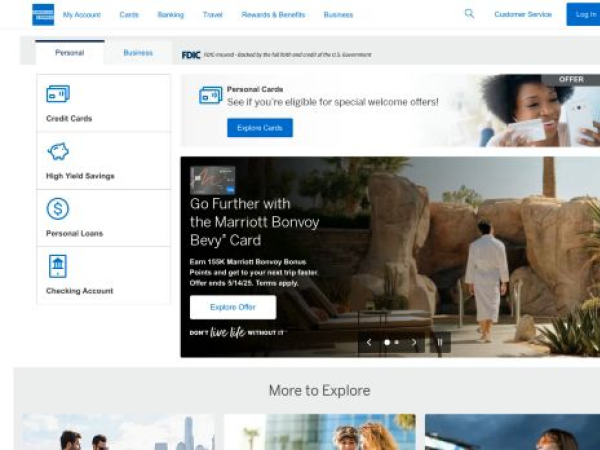Click the 'See if you're eligible' banner text
This screenshot has width=600, height=450.
tap(333, 102)
